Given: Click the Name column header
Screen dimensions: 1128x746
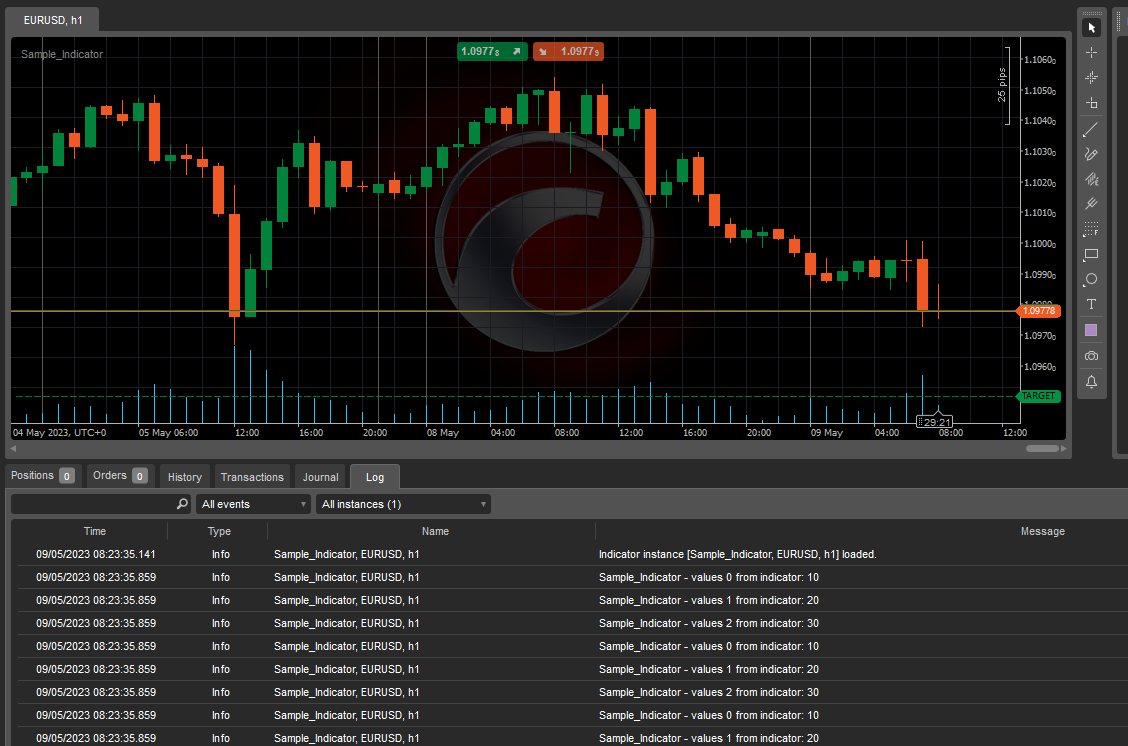Looking at the screenshot, I should (x=435, y=532).
